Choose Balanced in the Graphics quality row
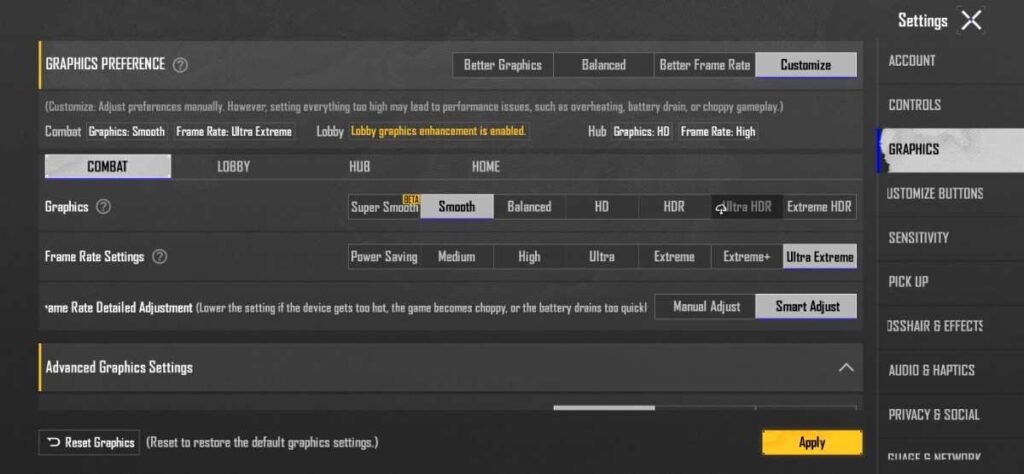 [x=529, y=206]
